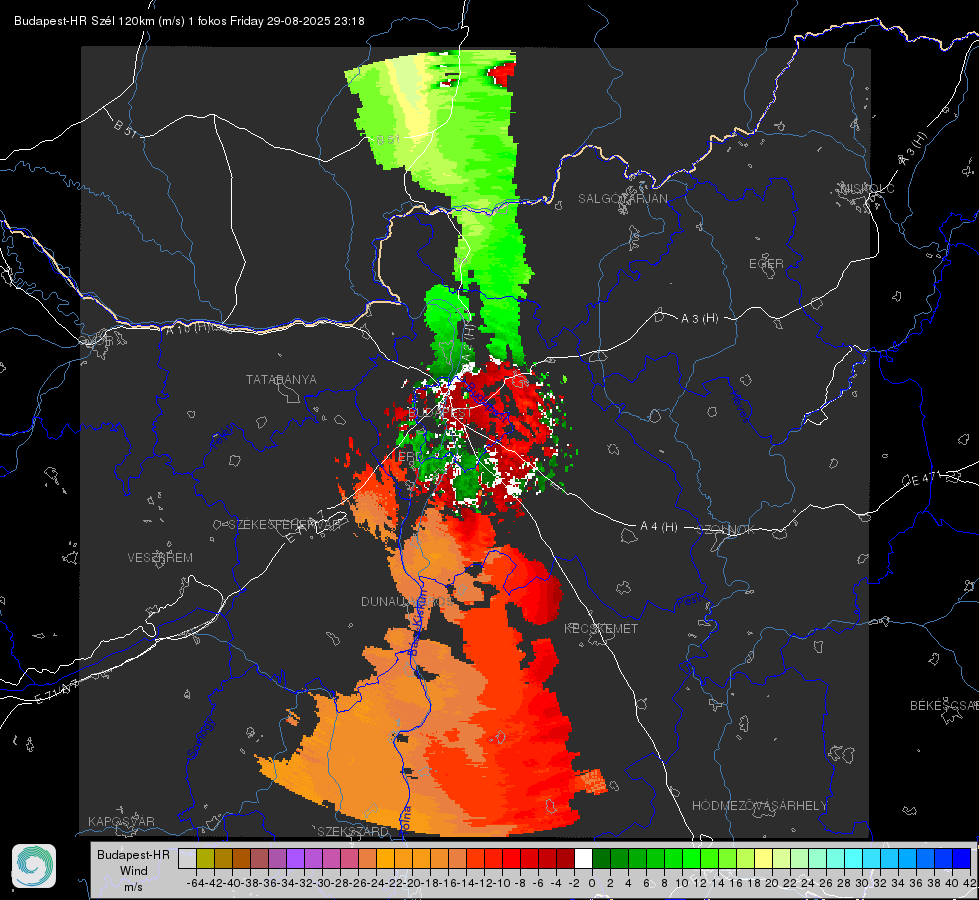Click the swirl logo icon beside the legend
Image resolution: width=979 pixels, height=900 pixels.
coord(34,866)
